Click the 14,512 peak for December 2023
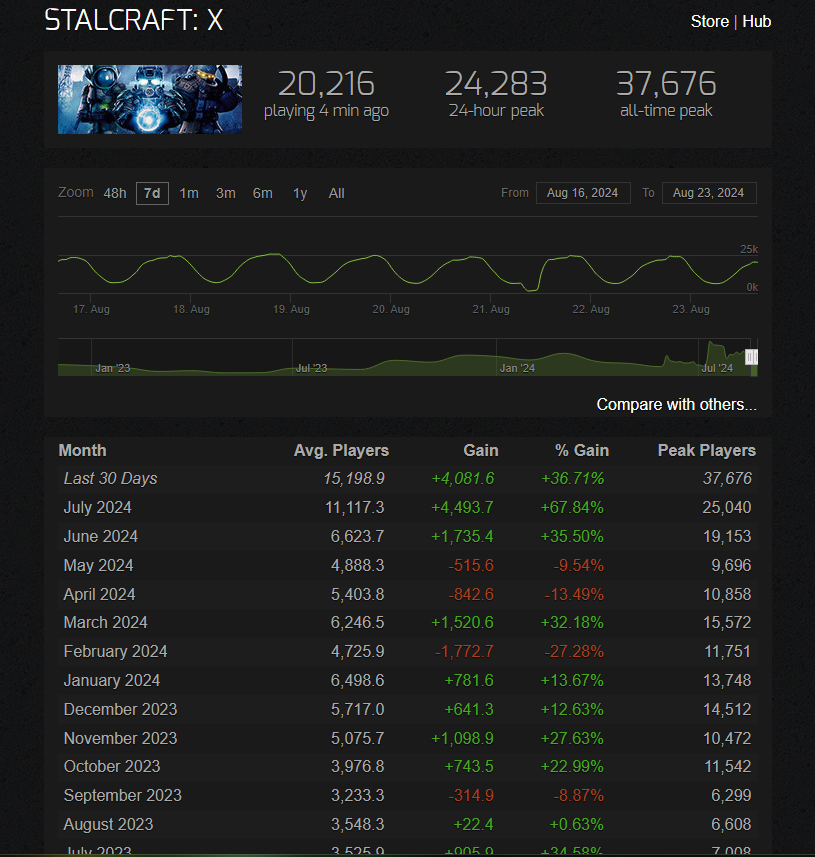The height and width of the screenshot is (857, 815). pos(727,709)
